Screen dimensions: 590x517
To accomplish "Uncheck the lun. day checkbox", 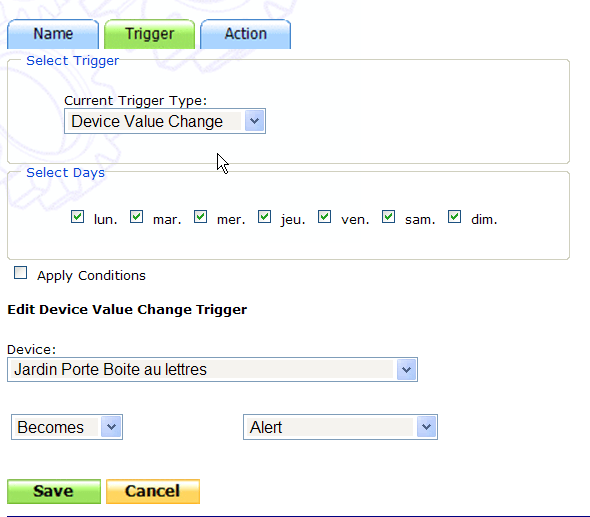I will point(78,217).
